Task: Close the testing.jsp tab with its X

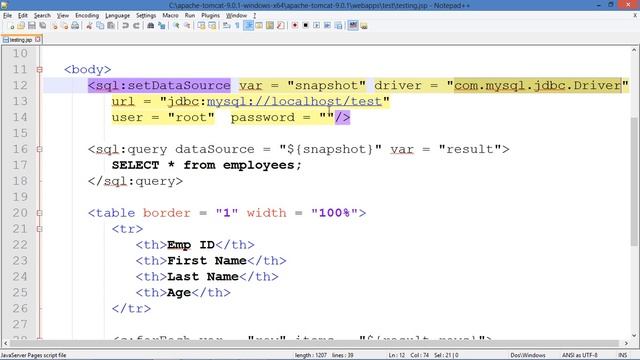Action: pyautogui.click(x=38, y=39)
